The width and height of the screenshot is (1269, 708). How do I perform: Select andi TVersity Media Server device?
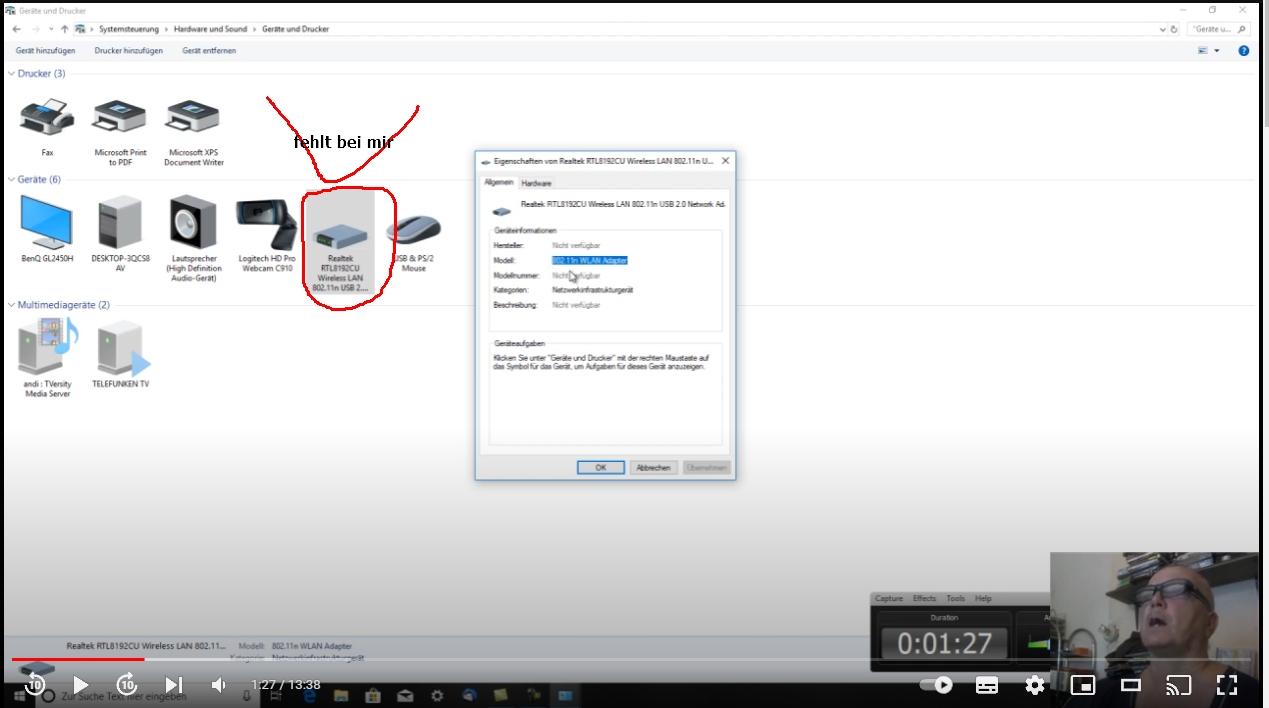48,358
